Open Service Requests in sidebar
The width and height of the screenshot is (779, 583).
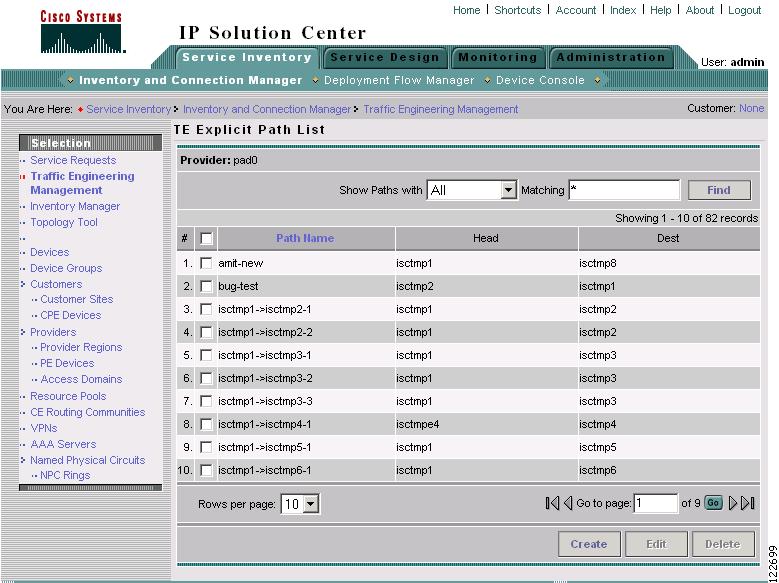tap(73, 160)
